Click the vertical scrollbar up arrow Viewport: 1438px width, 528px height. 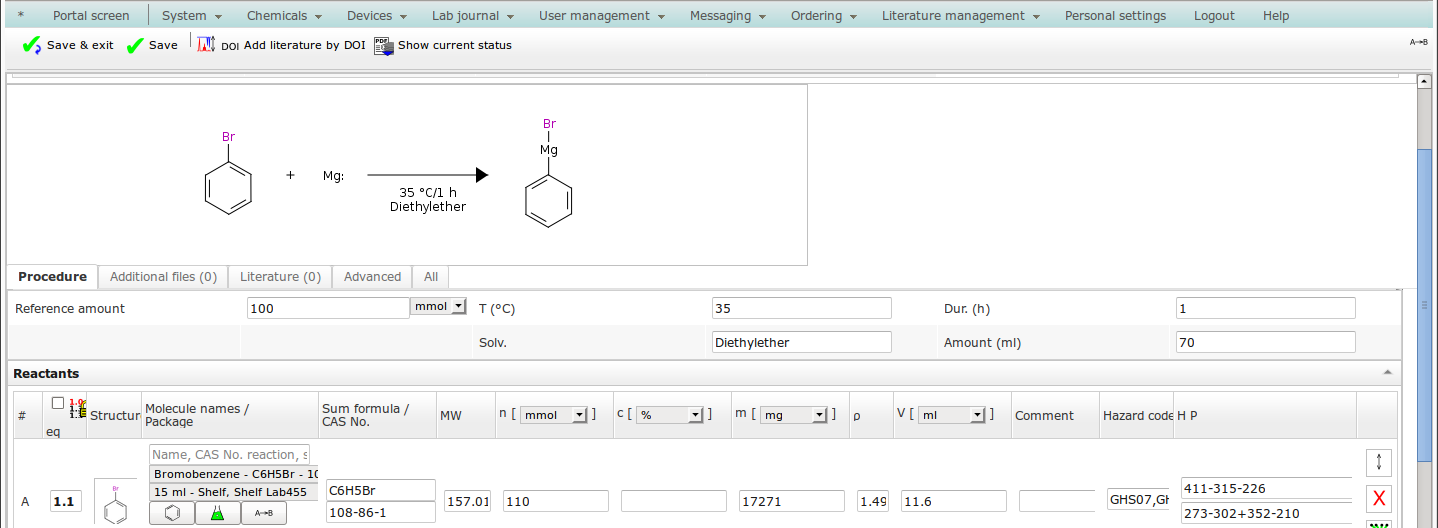point(1425,81)
